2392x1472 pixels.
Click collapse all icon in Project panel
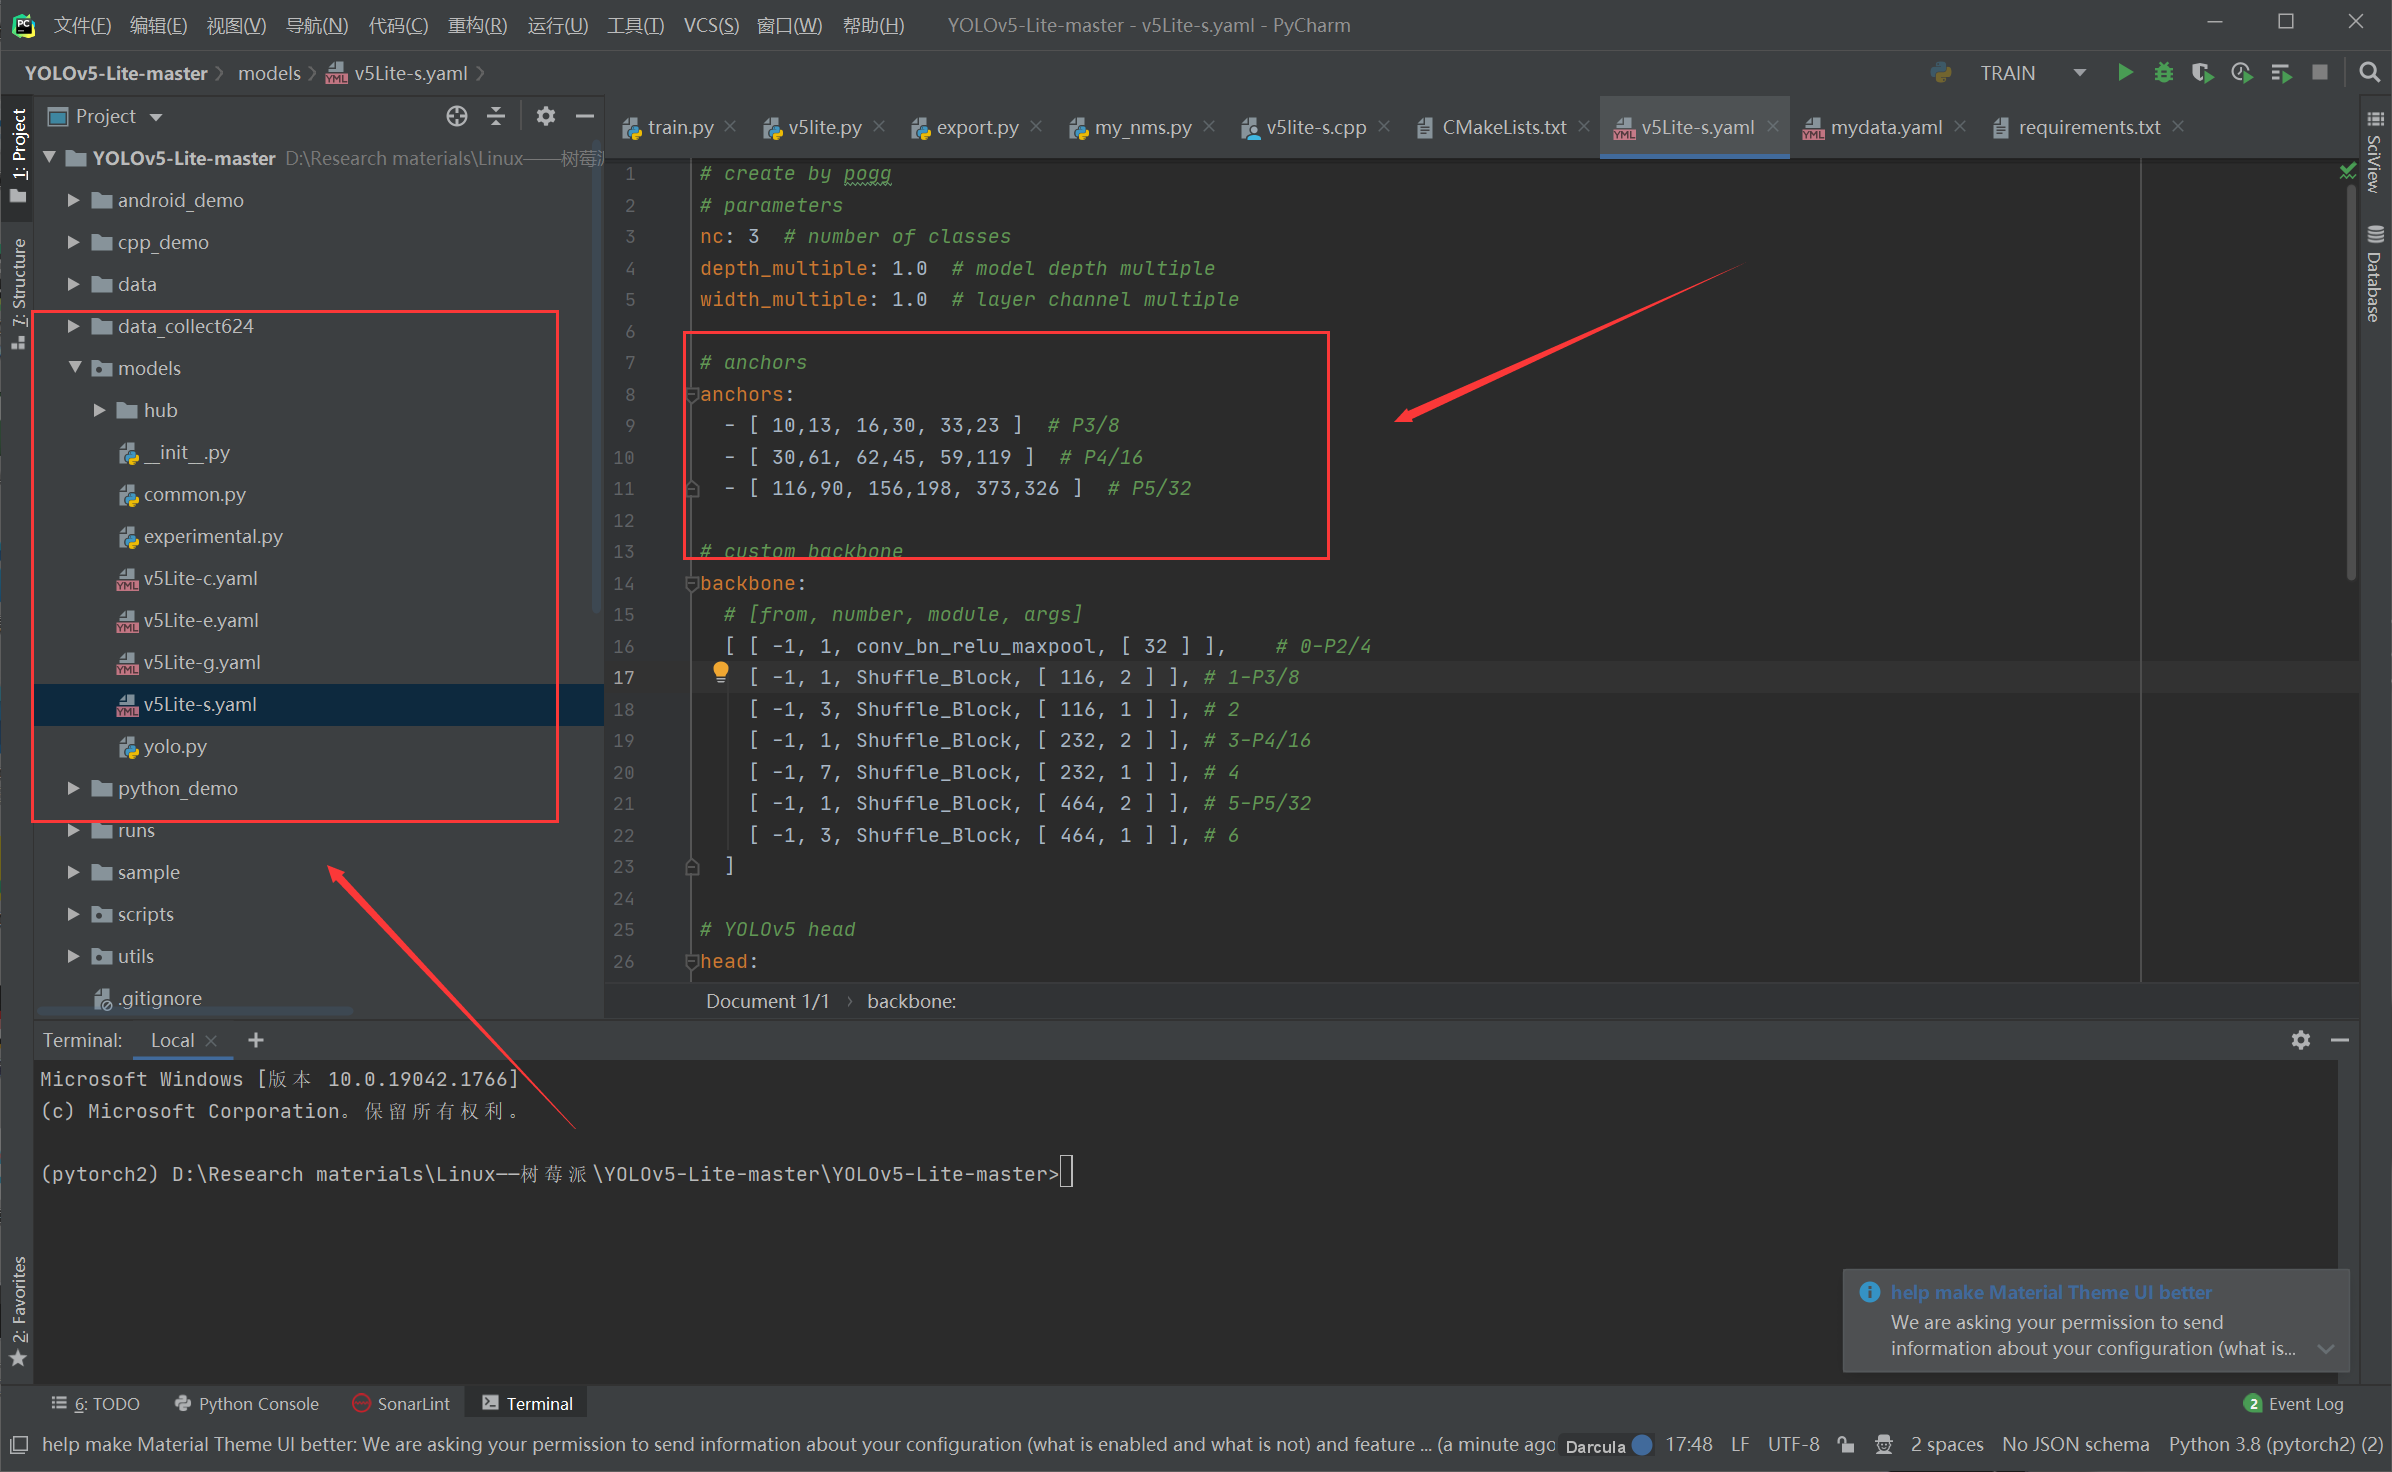[496, 116]
